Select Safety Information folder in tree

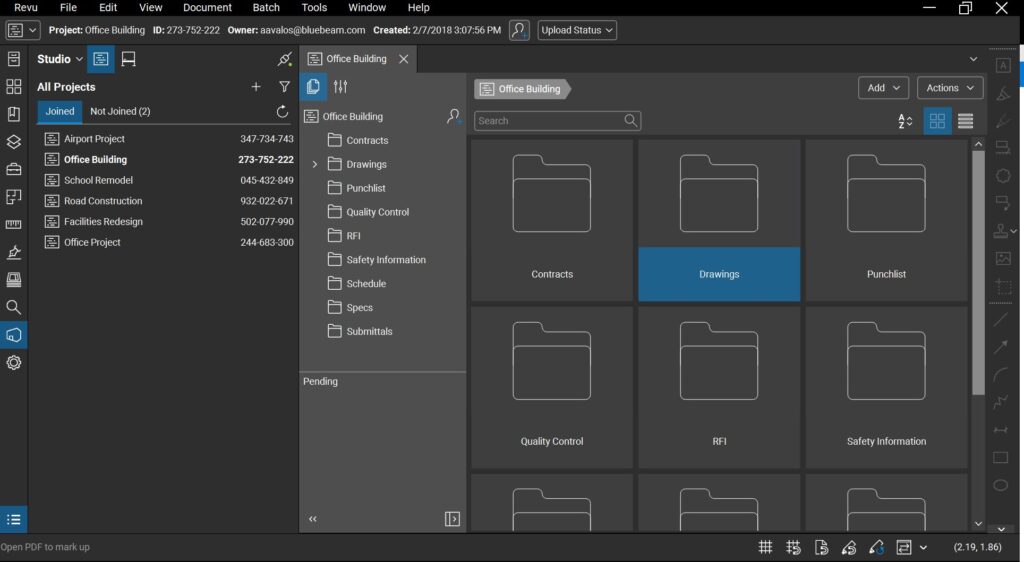(x=385, y=260)
